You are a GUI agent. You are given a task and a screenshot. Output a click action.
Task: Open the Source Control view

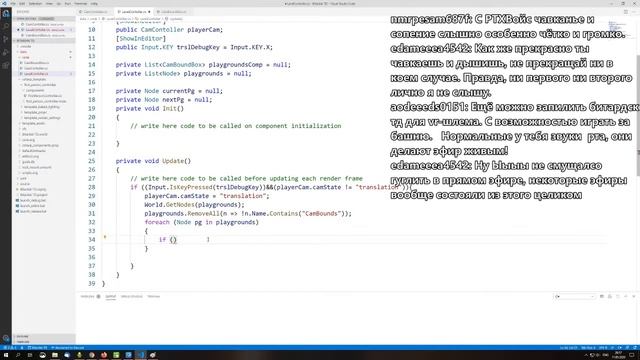coord(6,39)
